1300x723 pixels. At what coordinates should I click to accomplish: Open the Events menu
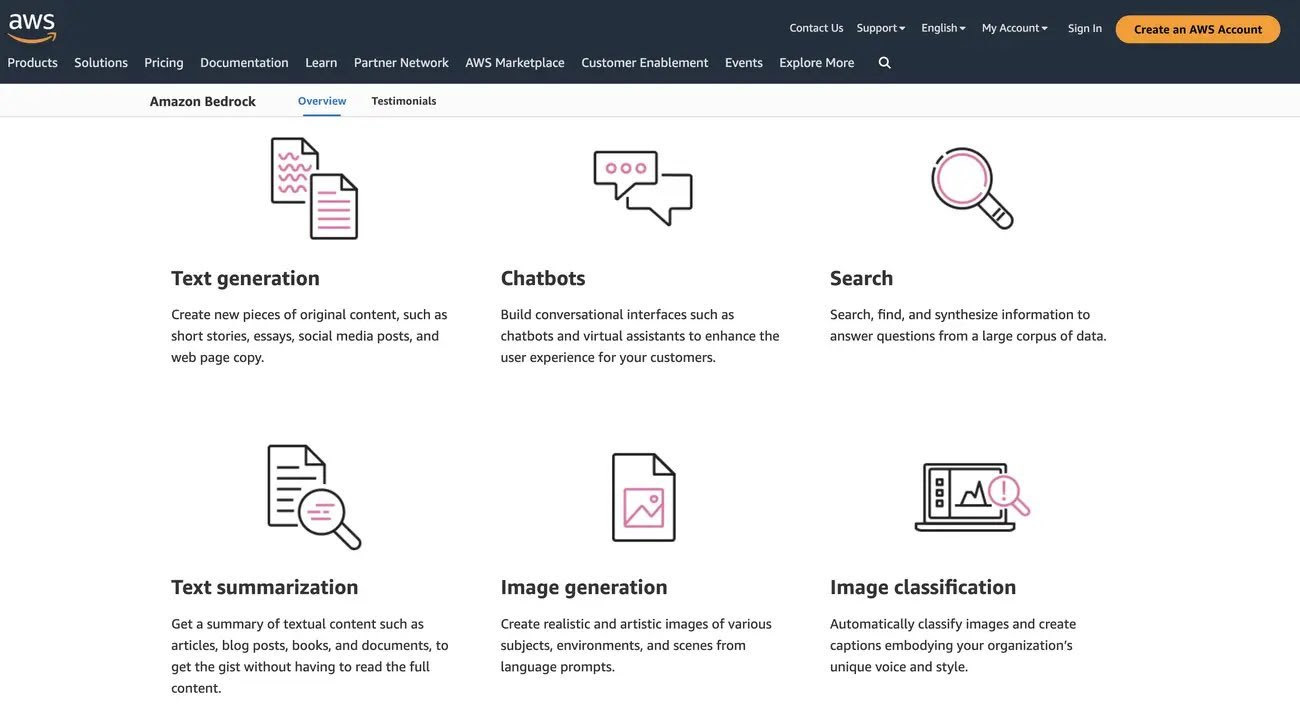744,62
